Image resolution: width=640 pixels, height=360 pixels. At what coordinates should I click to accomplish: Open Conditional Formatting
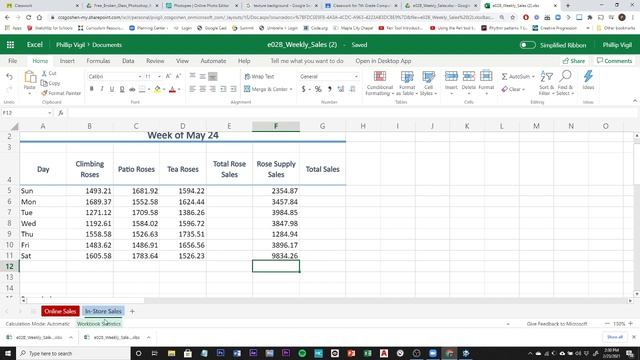click(380, 83)
